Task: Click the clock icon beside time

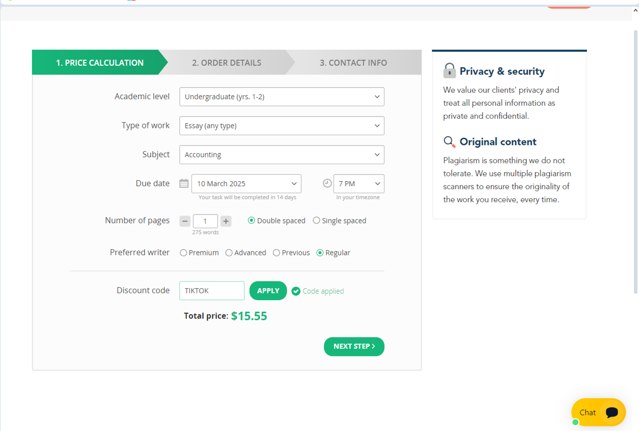Action: [327, 184]
